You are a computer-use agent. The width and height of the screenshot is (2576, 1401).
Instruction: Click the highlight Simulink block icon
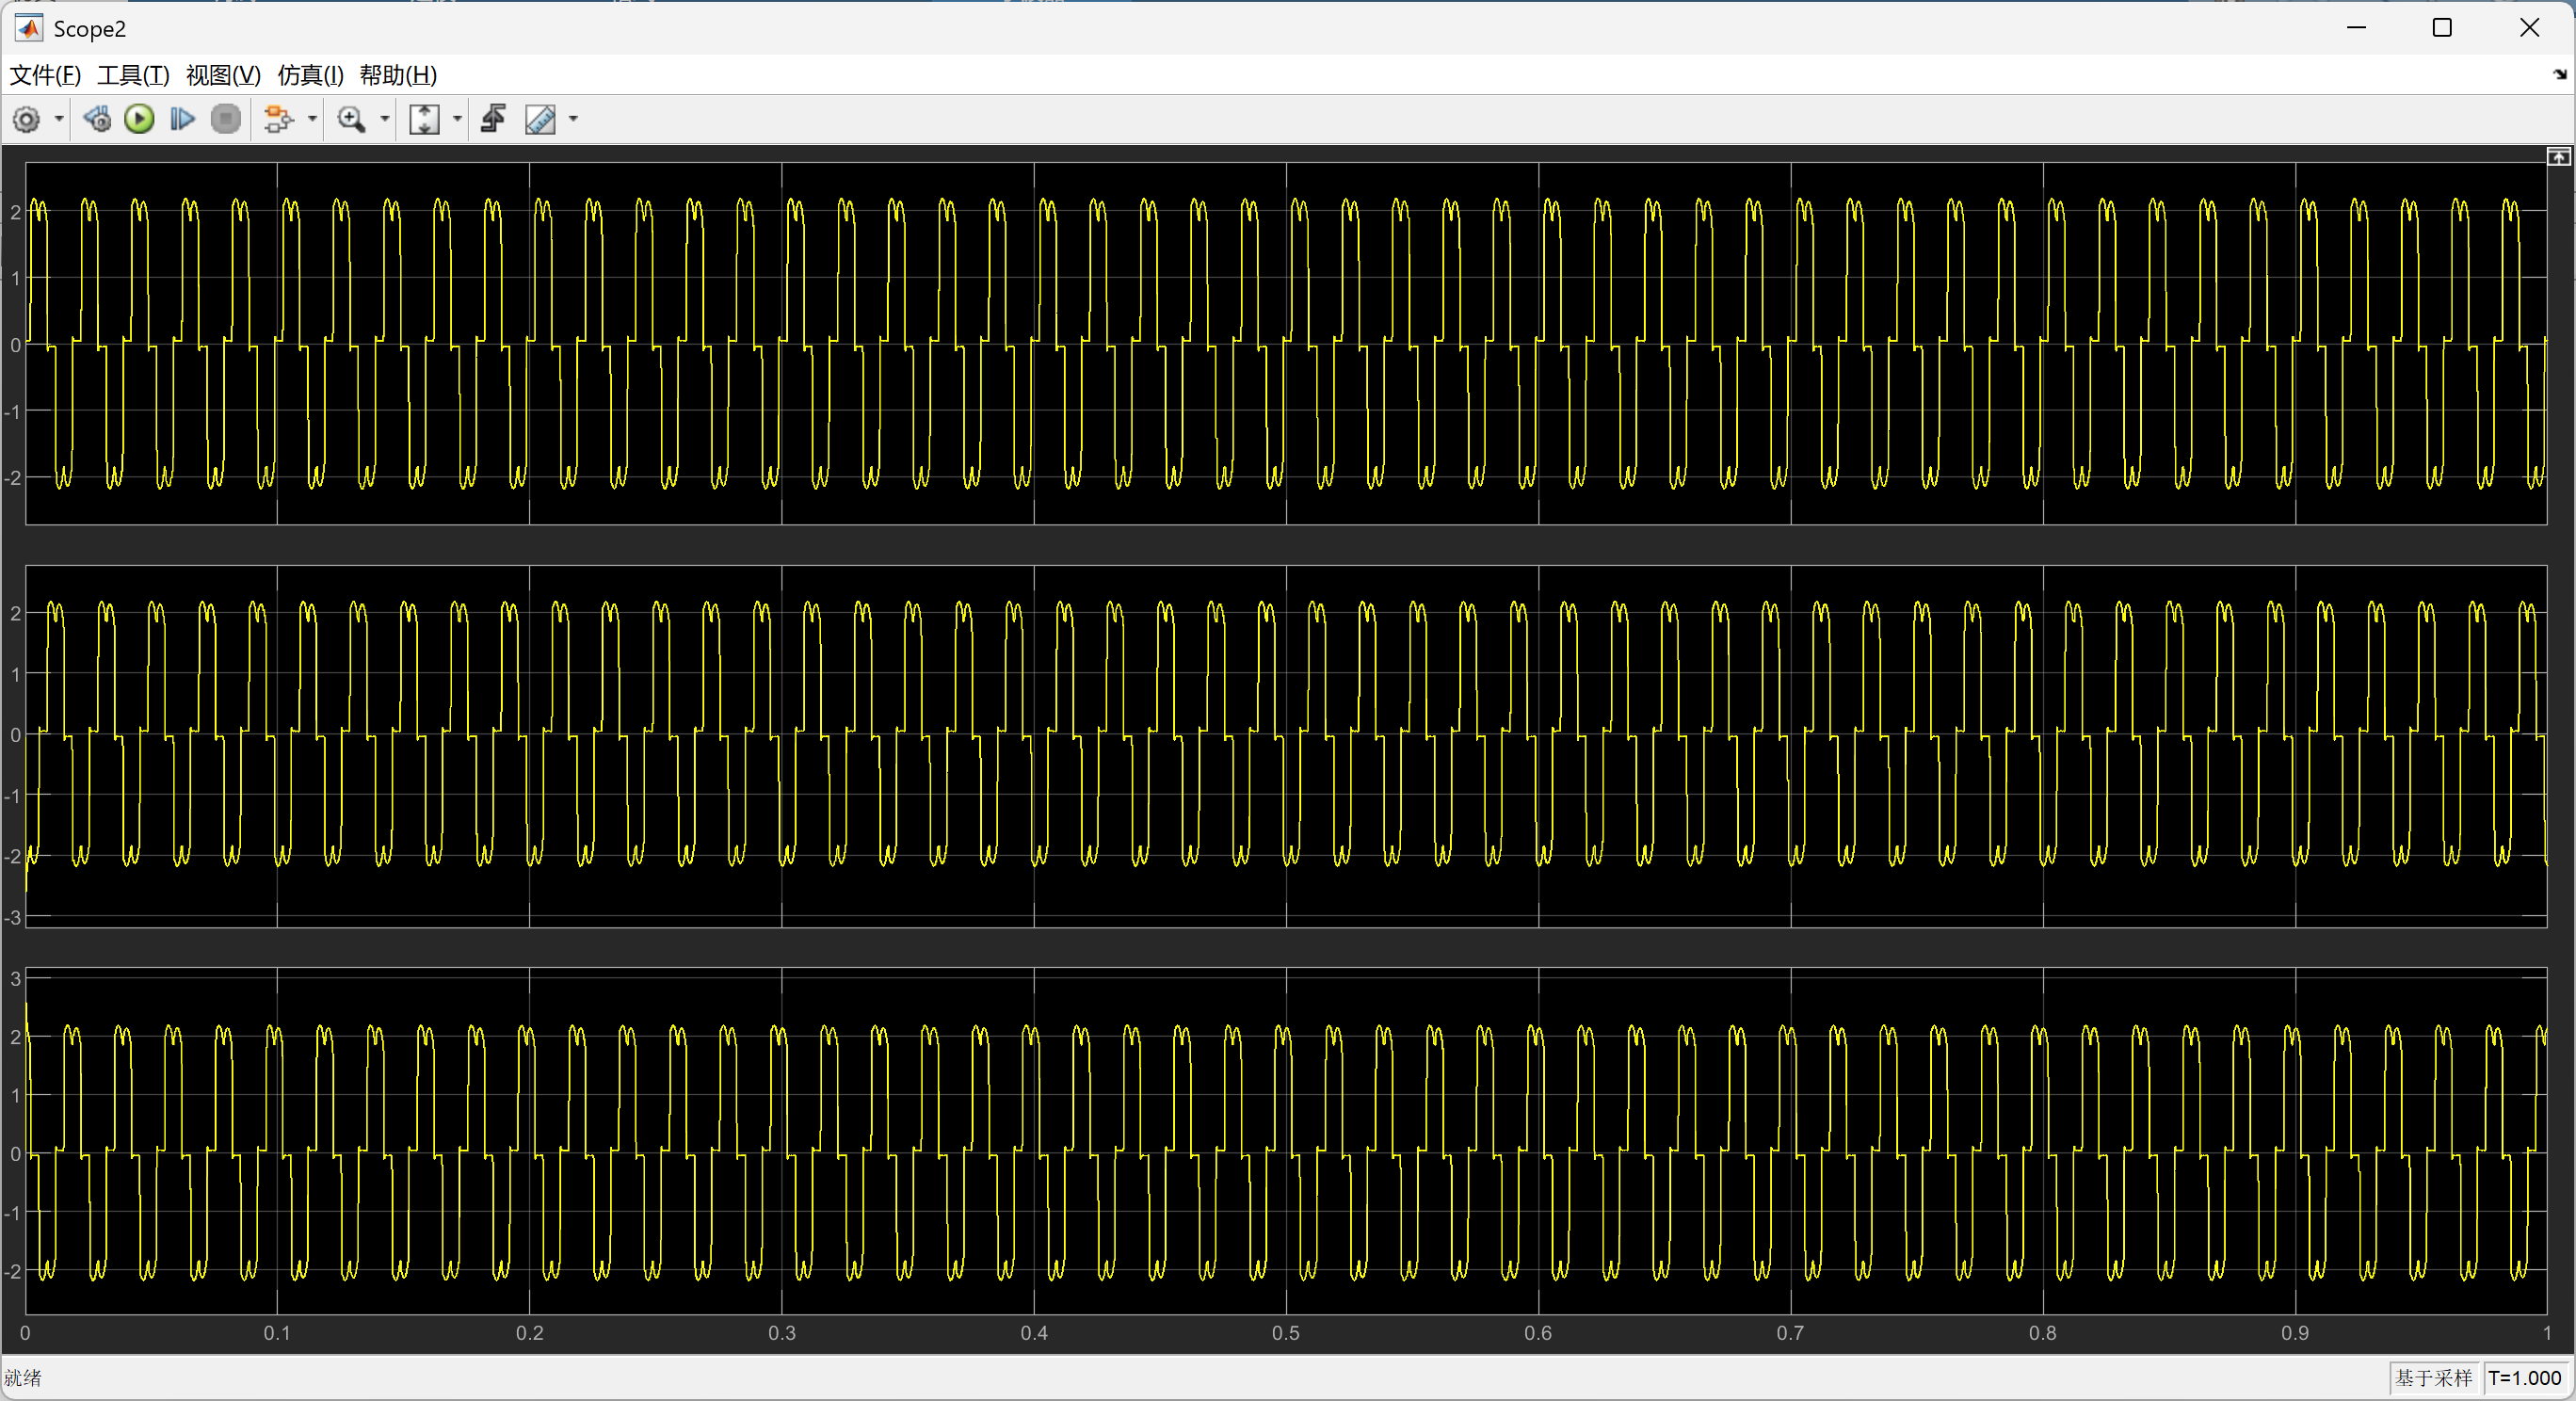pos(277,120)
